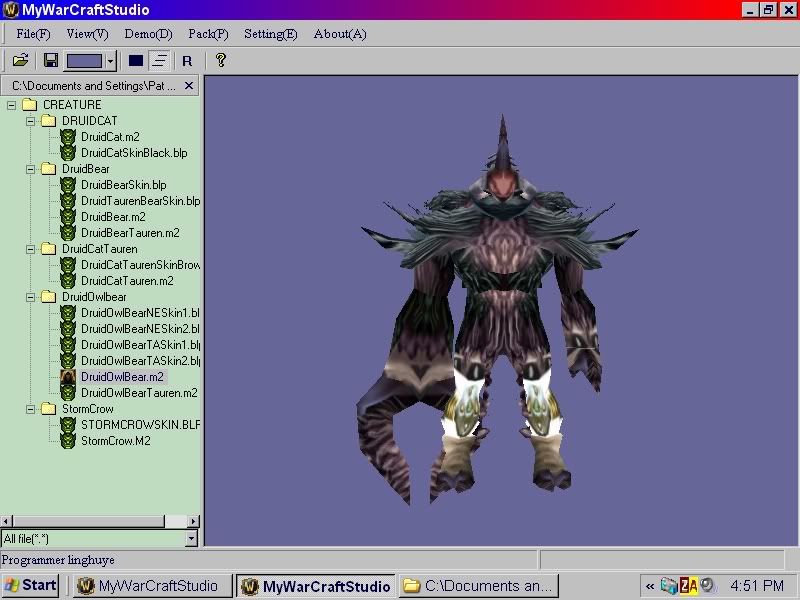
Task: Click the tree panel right scroll arrow
Action: coord(193,521)
